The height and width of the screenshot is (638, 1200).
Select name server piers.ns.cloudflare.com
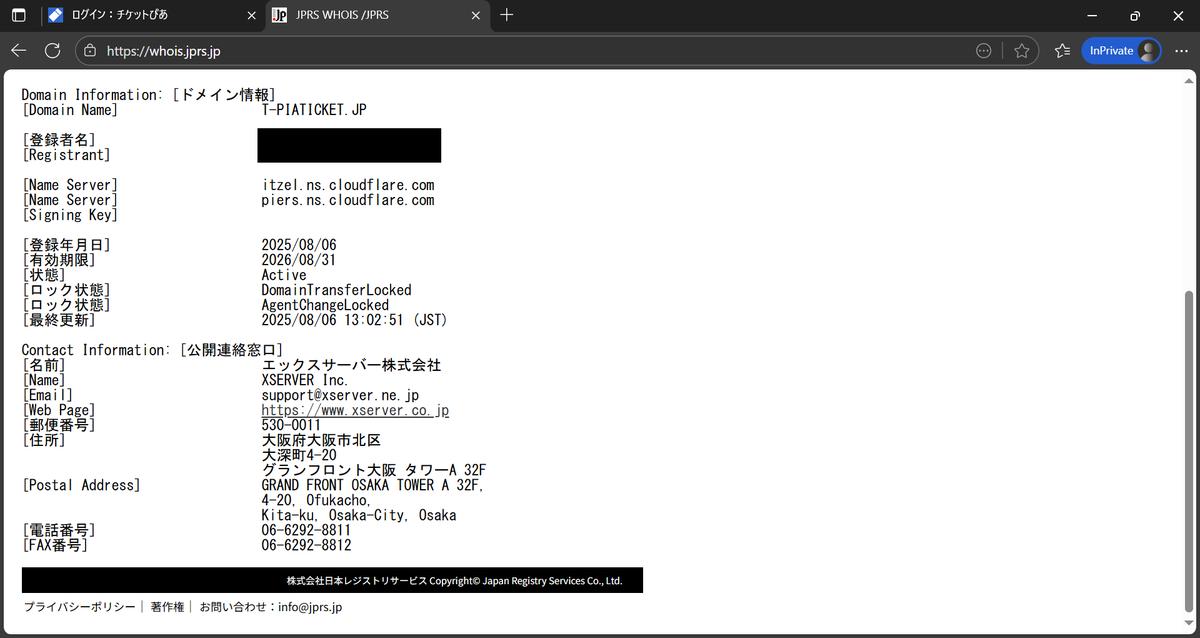(x=348, y=200)
